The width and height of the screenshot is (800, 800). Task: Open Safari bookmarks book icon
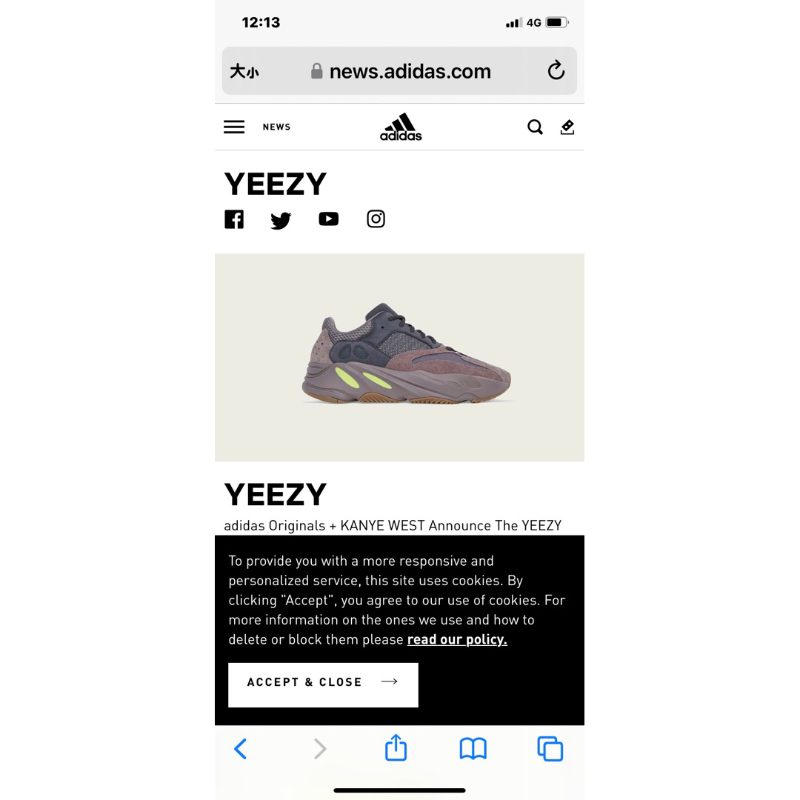pyautogui.click(x=473, y=749)
